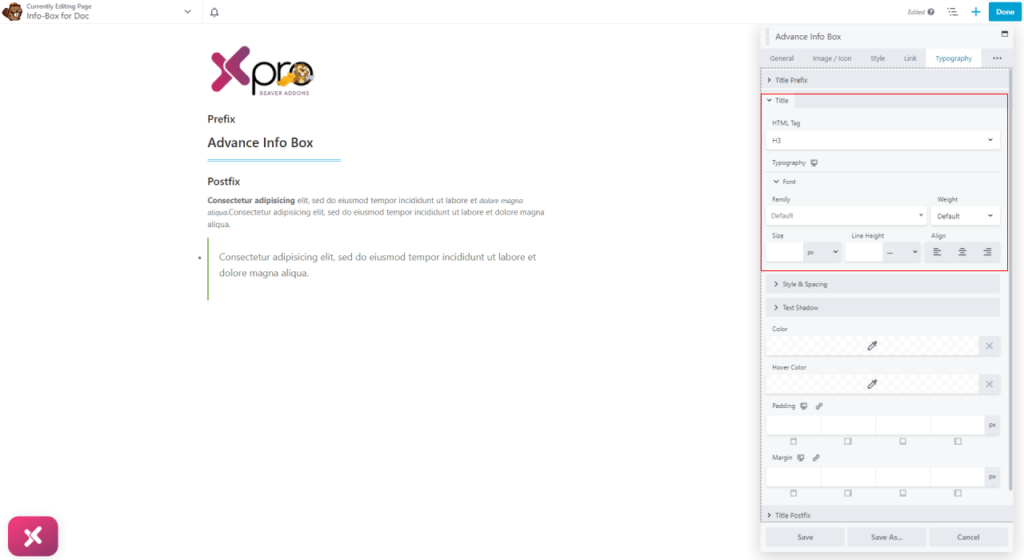
Task: Expand the Title Postfix section
Action: [x=886, y=515]
